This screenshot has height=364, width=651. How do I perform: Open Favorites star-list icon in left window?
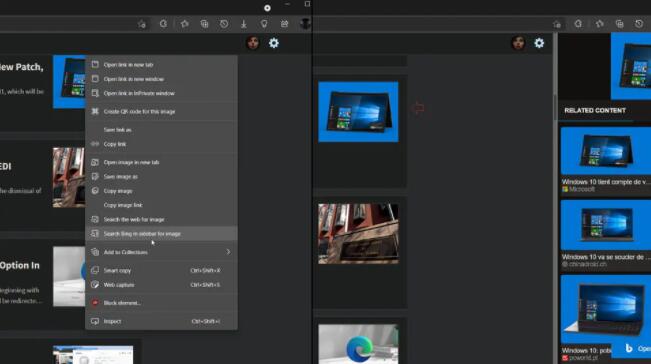click(185, 24)
